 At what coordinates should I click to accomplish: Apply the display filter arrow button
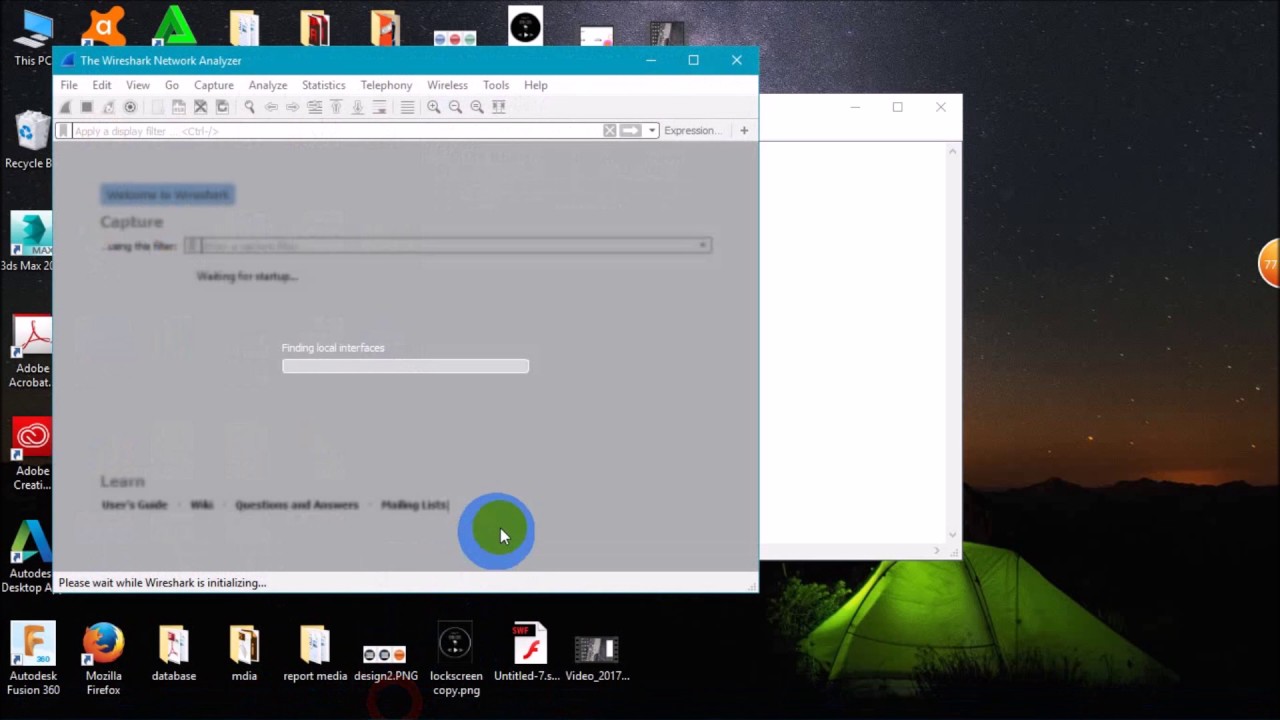tap(630, 131)
